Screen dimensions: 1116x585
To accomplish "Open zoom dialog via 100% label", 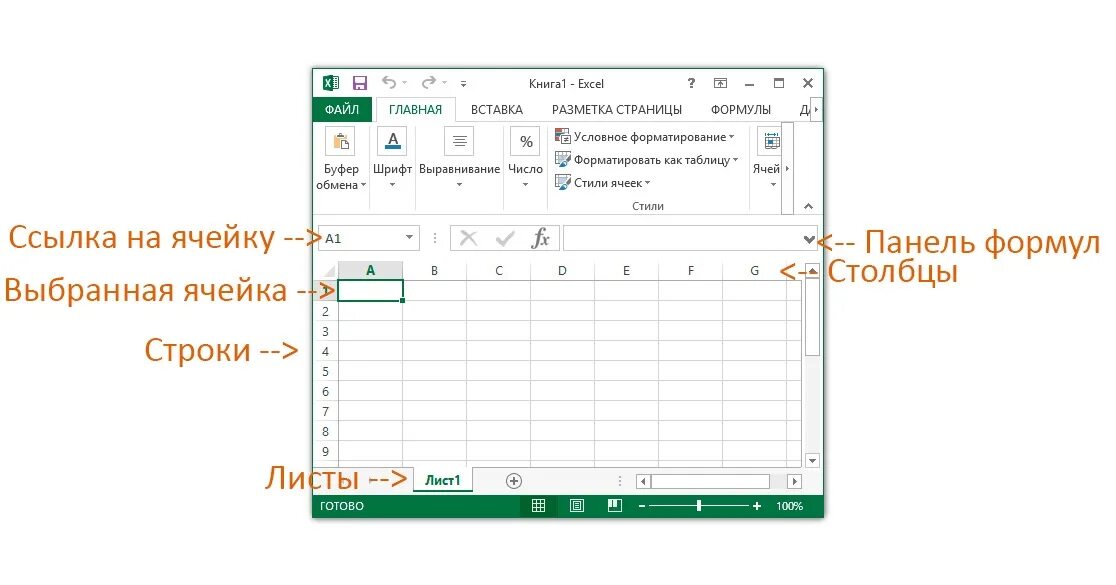I will click(789, 506).
